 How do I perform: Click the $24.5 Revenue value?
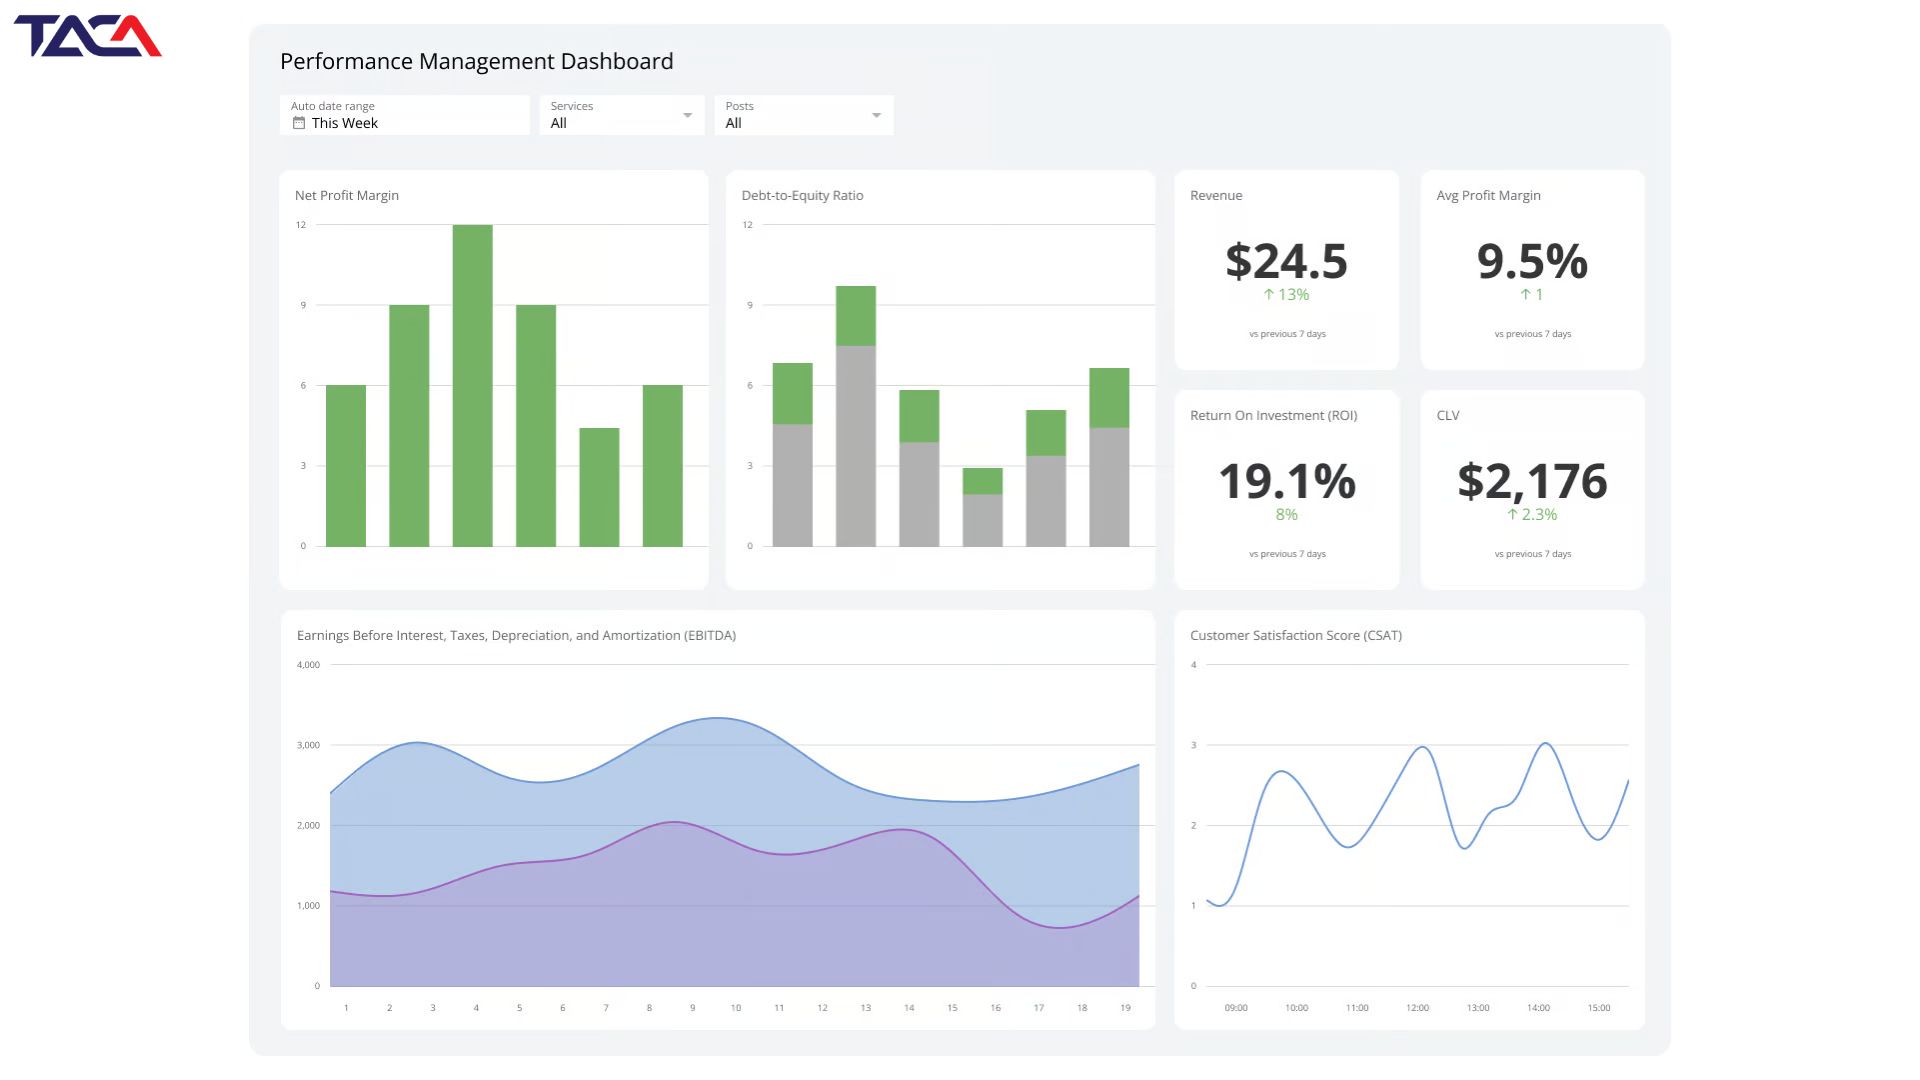point(1286,261)
